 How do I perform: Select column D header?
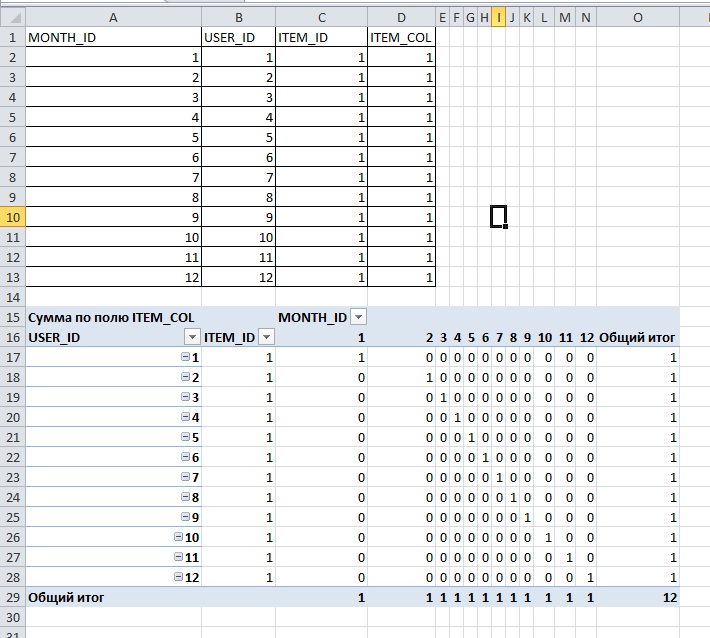click(x=401, y=18)
